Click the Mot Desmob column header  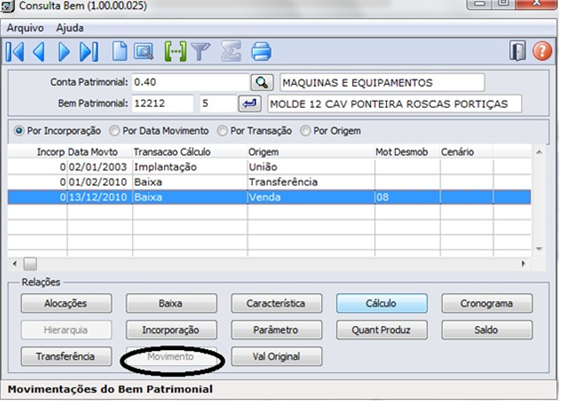[407, 152]
